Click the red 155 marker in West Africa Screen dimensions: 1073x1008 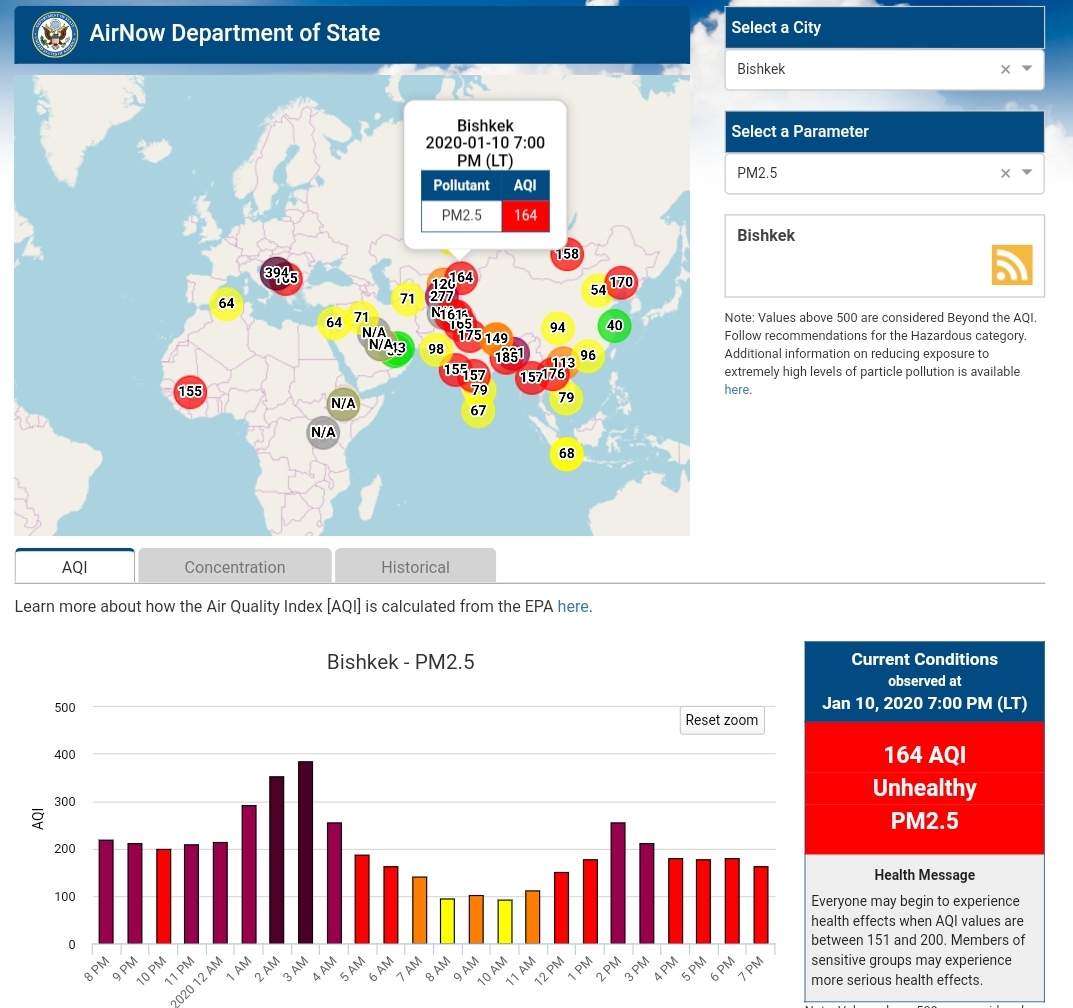tap(190, 392)
